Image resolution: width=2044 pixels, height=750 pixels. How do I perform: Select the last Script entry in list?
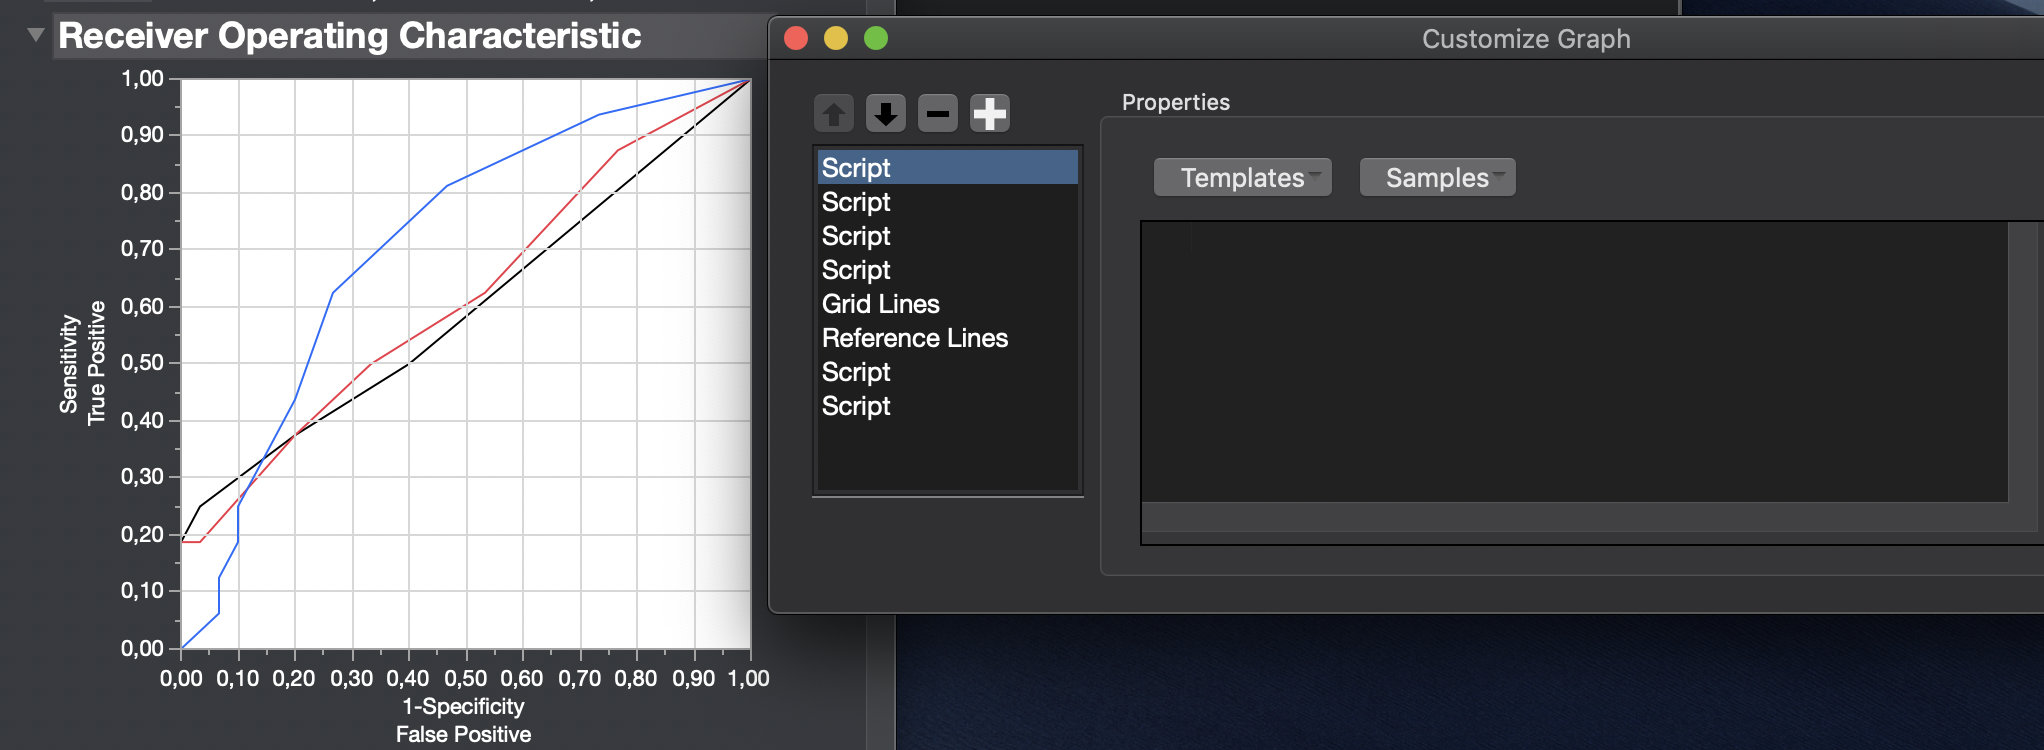856,406
